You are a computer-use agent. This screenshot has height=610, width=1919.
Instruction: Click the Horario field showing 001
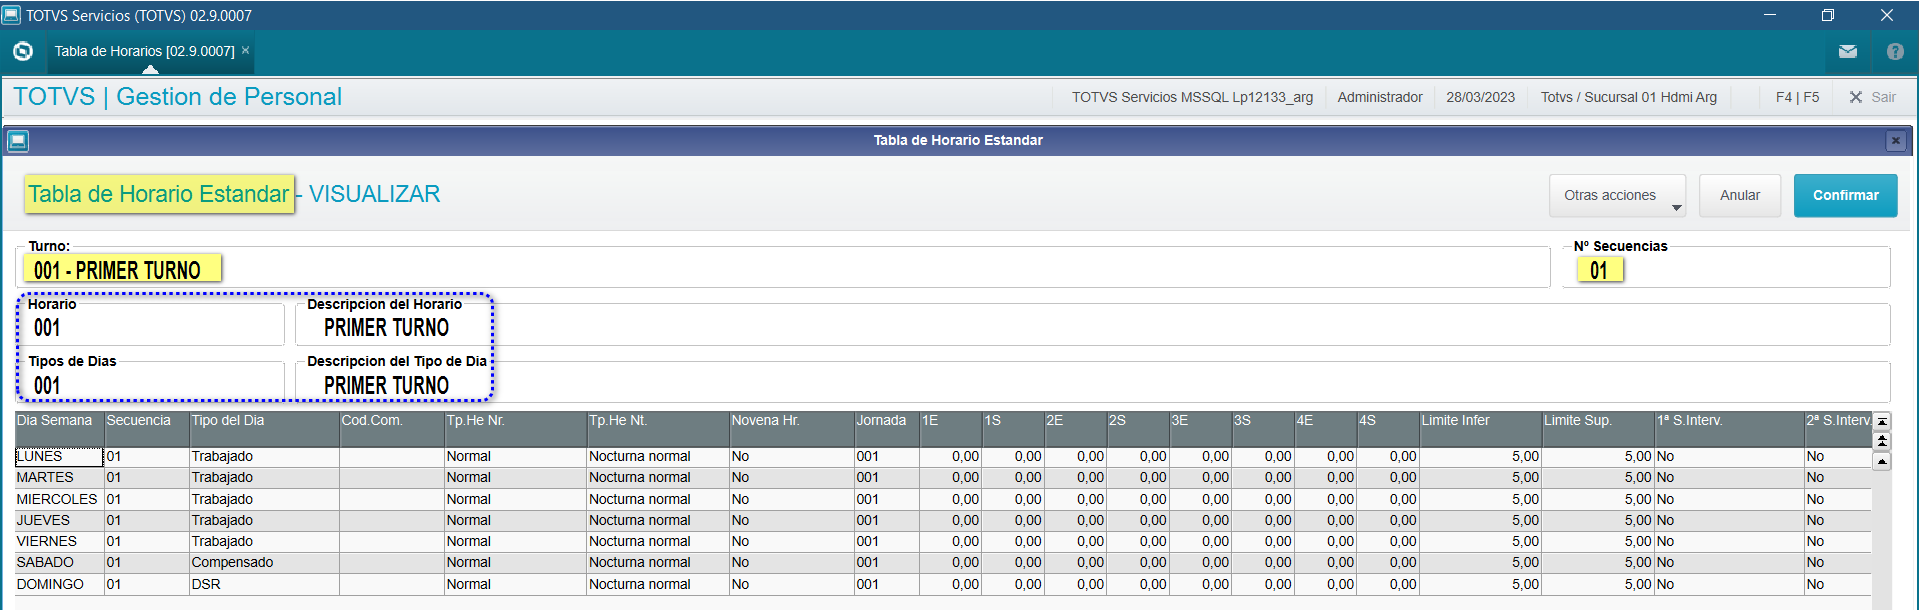150,328
